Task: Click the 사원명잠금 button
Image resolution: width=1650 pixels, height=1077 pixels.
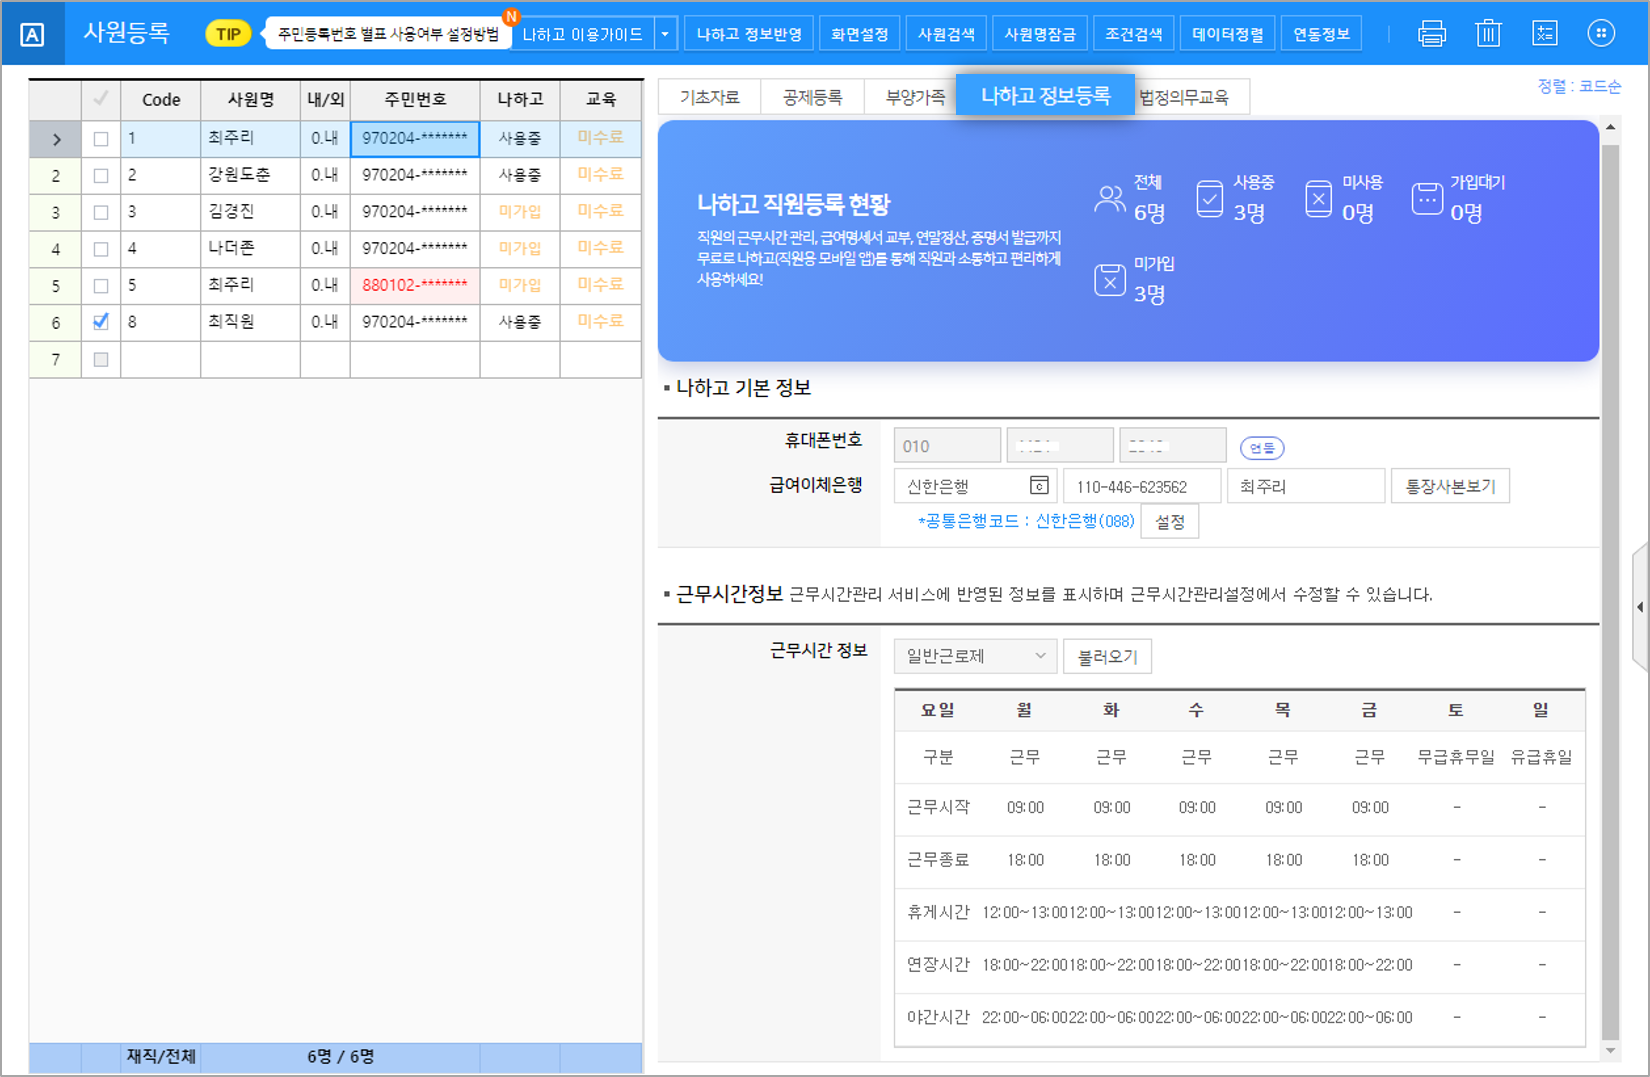Action: click(1040, 34)
